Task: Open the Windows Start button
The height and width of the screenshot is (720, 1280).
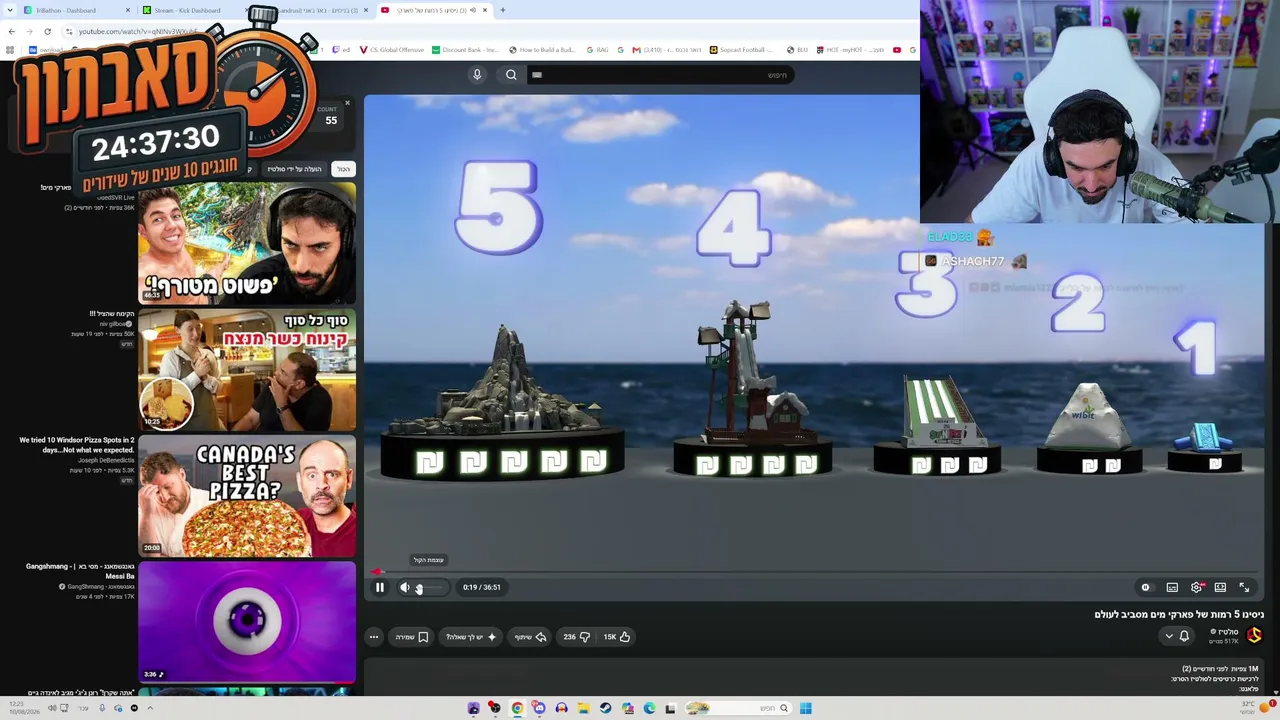Action: pyautogui.click(x=805, y=708)
